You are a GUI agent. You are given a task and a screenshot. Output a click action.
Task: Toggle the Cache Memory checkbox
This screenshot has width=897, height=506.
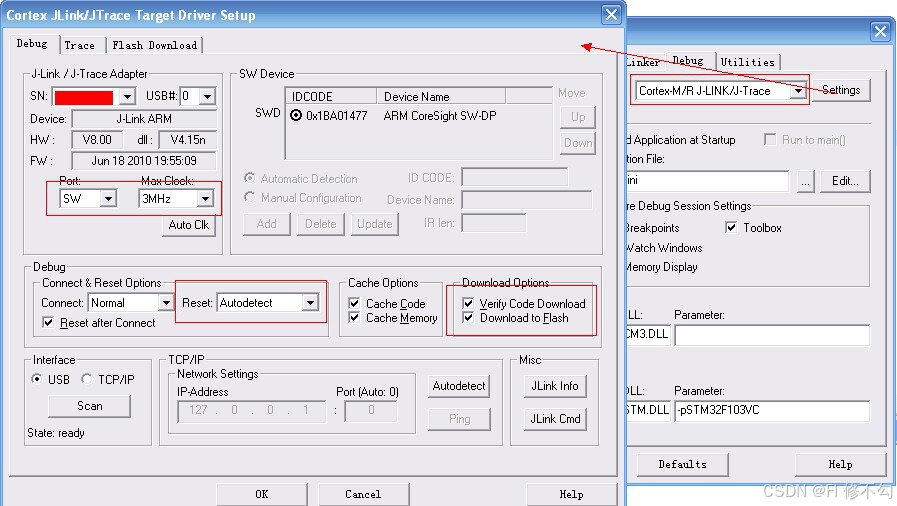[354, 317]
